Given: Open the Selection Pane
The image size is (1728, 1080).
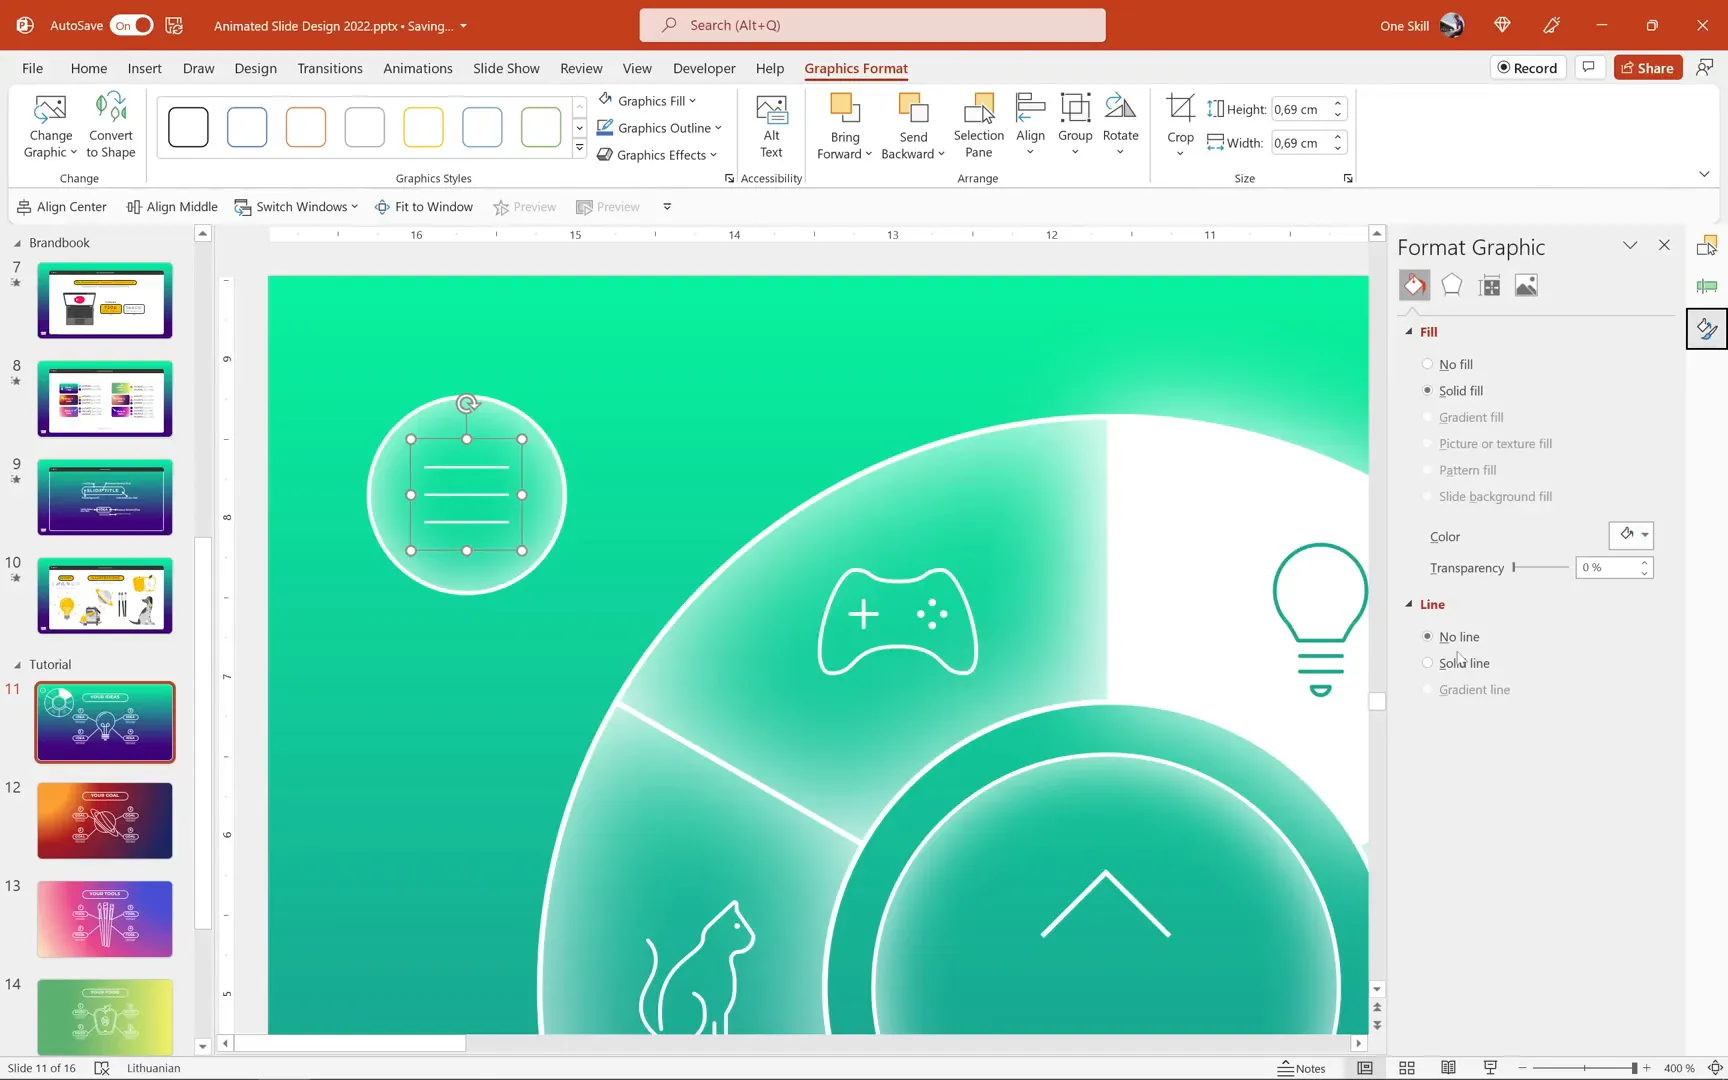Looking at the screenshot, I should pyautogui.click(x=978, y=126).
